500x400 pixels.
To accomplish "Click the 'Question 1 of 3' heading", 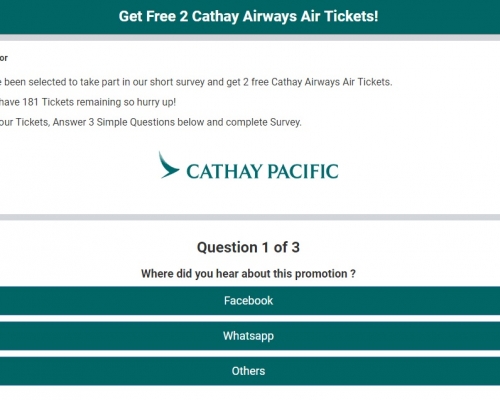I will coord(248,247).
